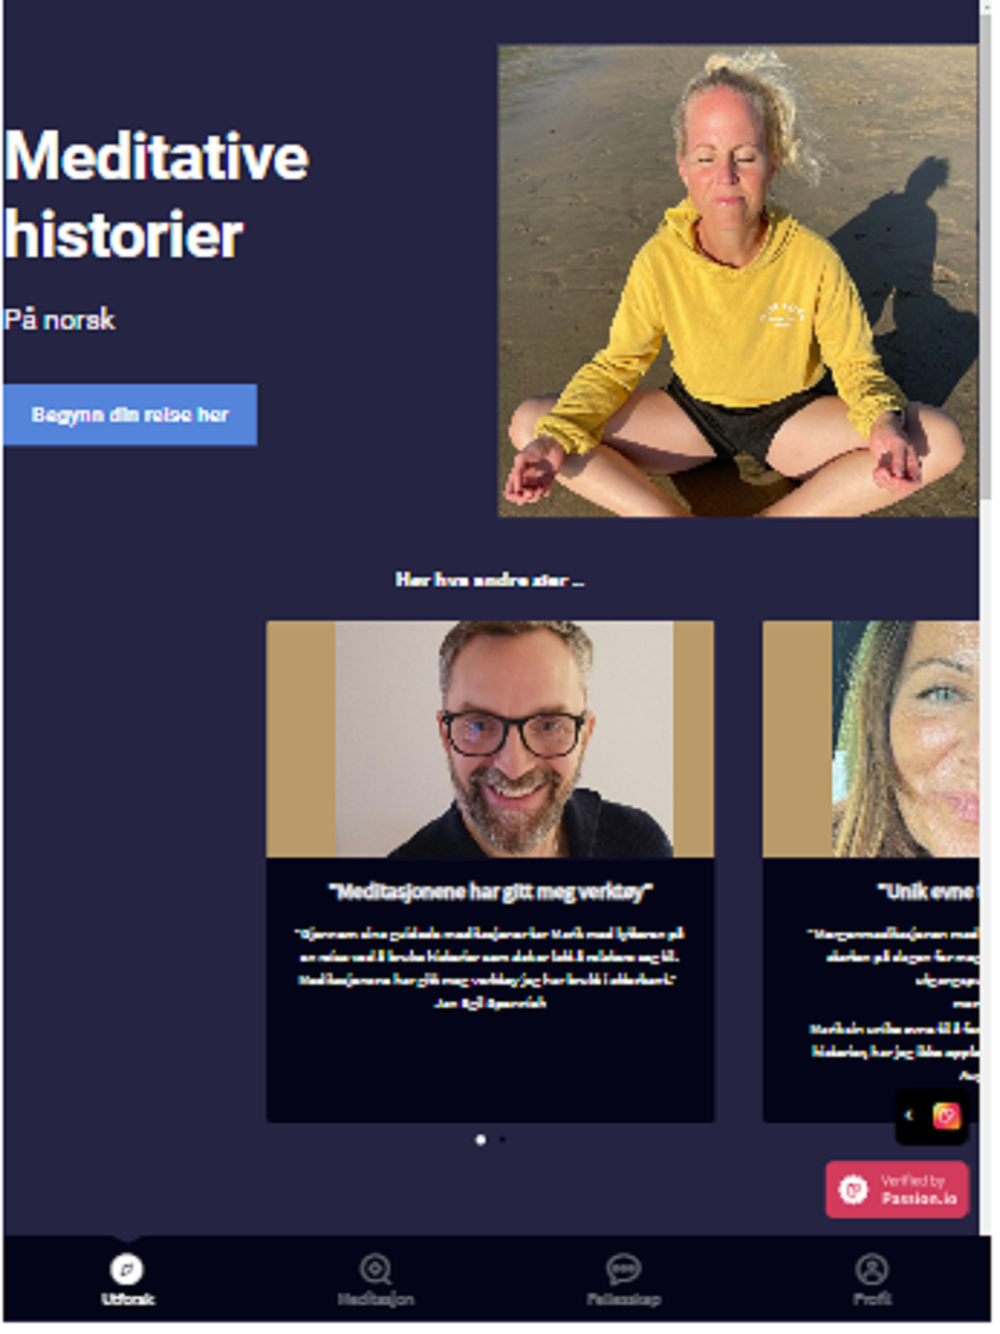Open the Utforsk tab icon
The image size is (1000, 1334).
126,1269
